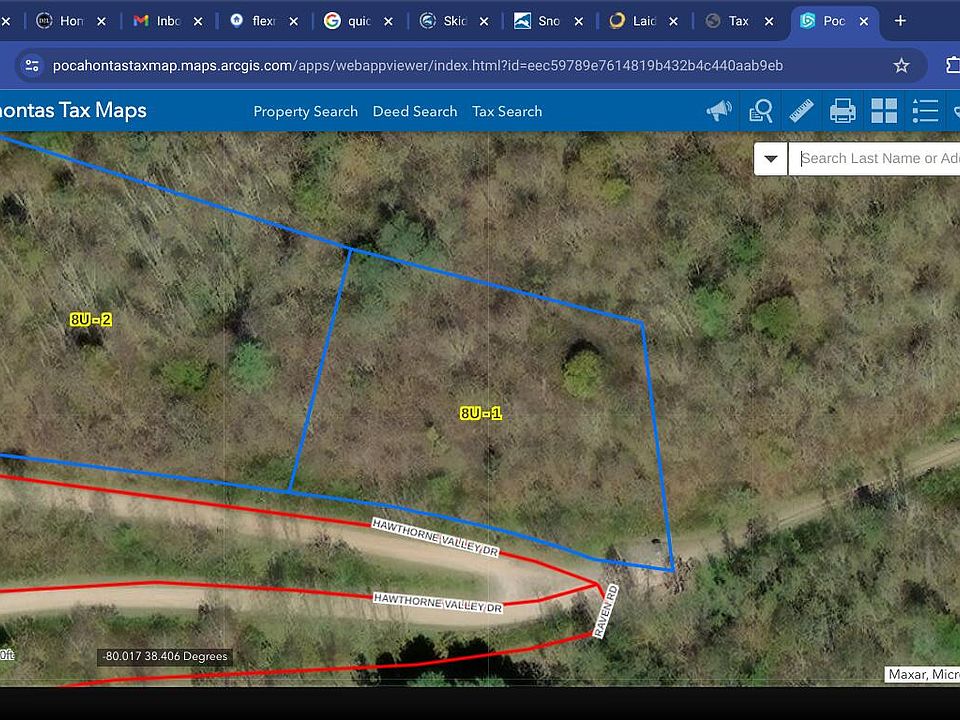Screen dimensions: 960x720
Task: Expand the search source dropdown arrow
Action: (770, 158)
